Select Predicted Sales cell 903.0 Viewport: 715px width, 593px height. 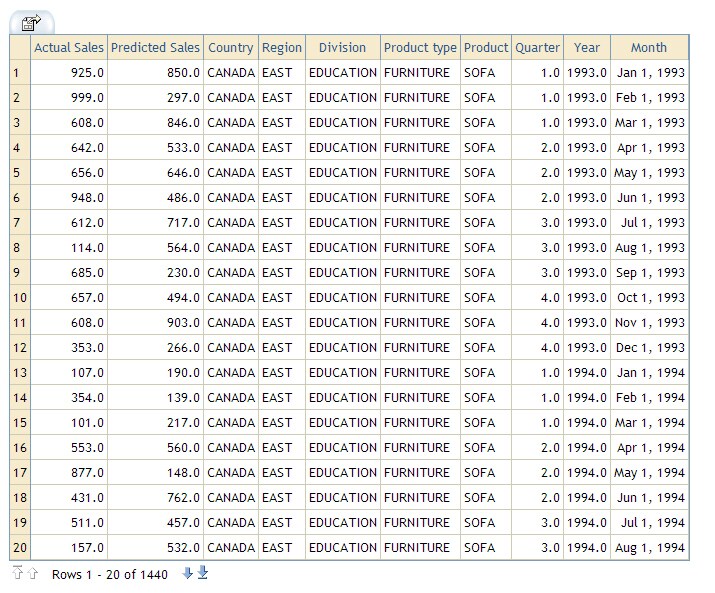pyautogui.click(x=155, y=323)
